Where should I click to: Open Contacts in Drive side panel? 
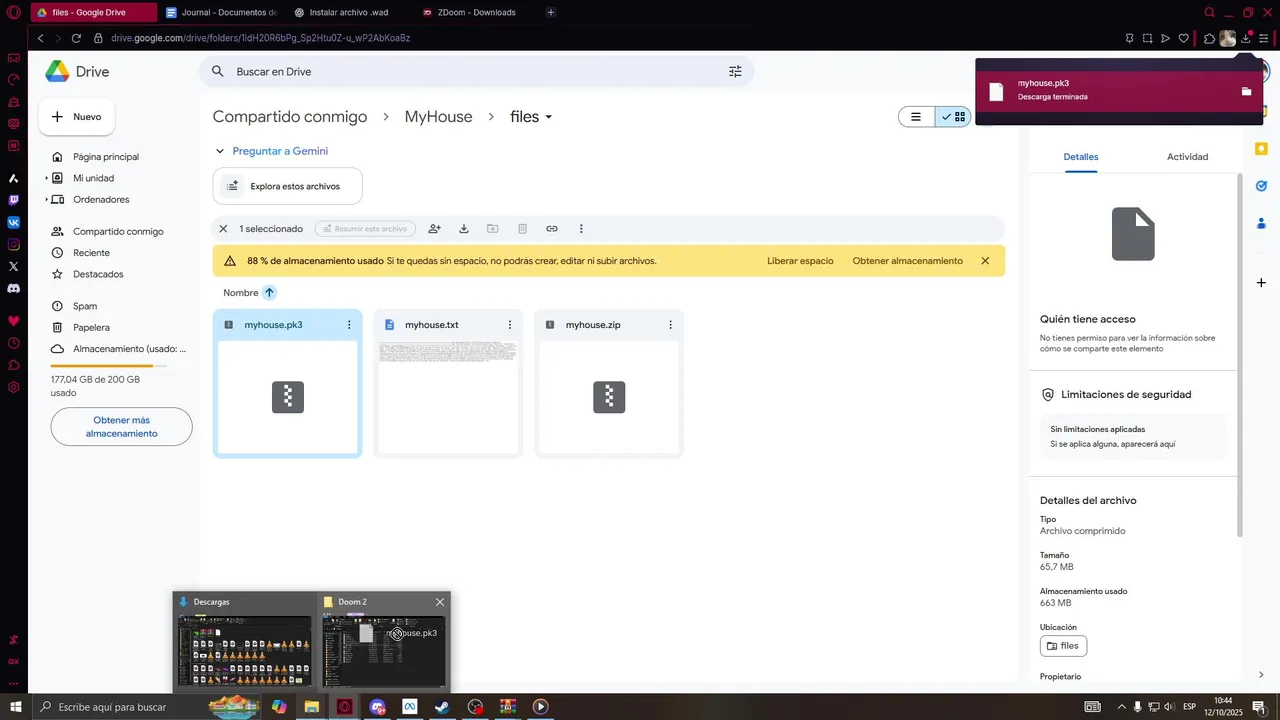[1261, 222]
